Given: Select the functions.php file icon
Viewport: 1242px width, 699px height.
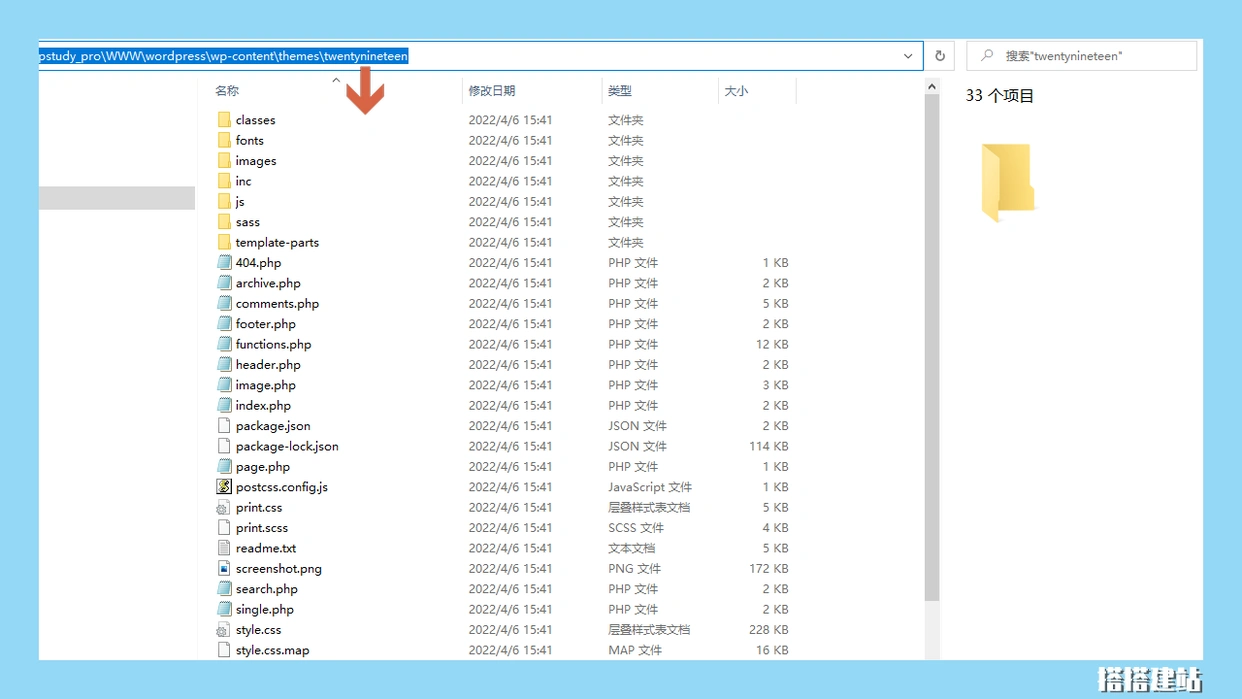Looking at the screenshot, I should (224, 344).
